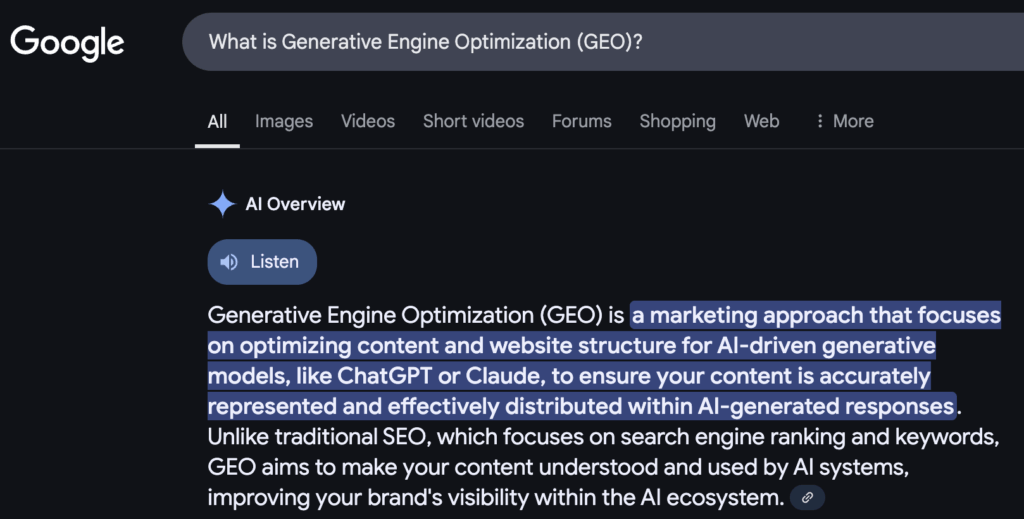Focus the search box with the GEO query

[x=603, y=42]
